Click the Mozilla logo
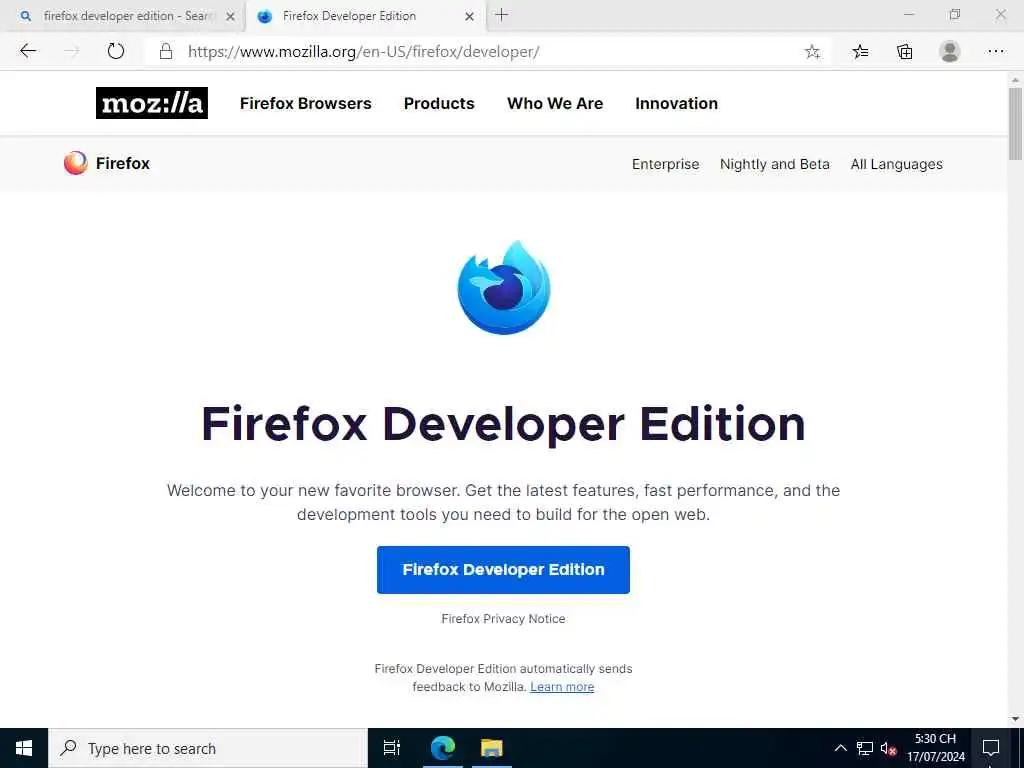 (x=152, y=103)
